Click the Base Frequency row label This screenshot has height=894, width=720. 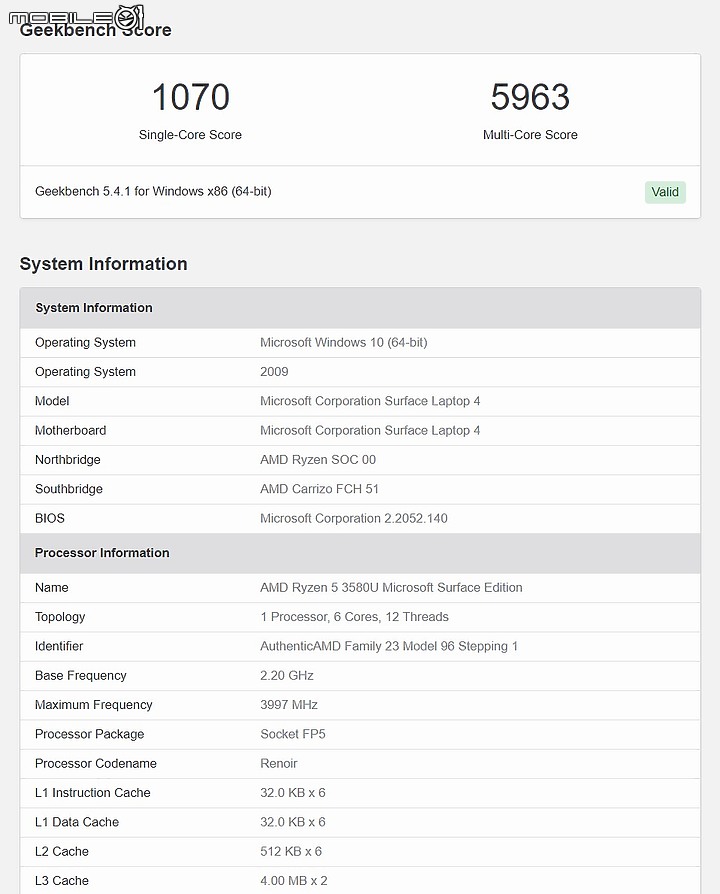click(x=80, y=676)
